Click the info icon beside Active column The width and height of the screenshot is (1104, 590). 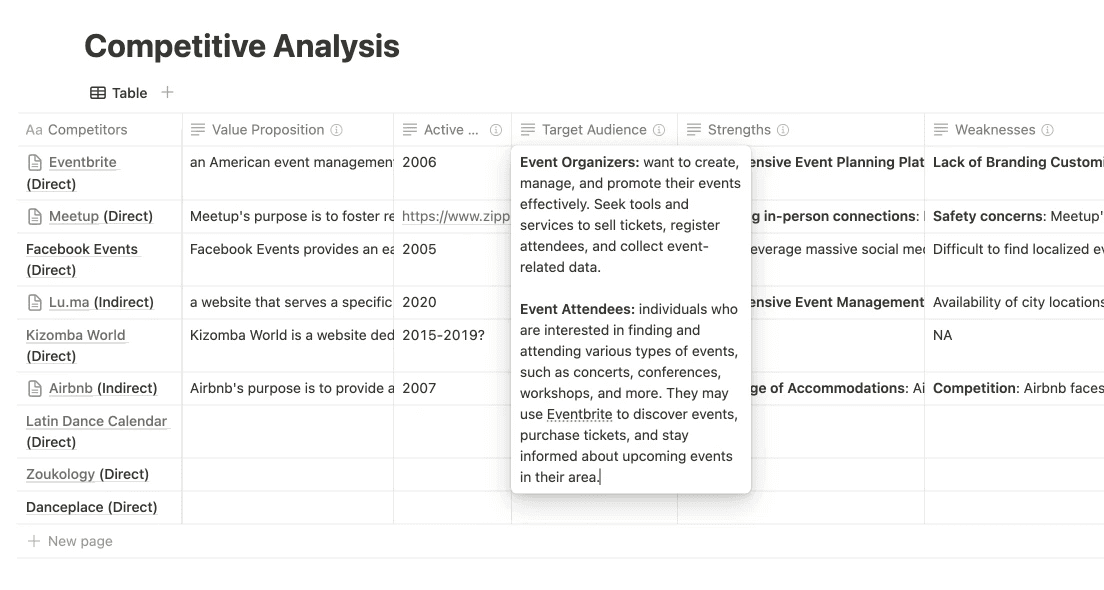tap(496, 130)
